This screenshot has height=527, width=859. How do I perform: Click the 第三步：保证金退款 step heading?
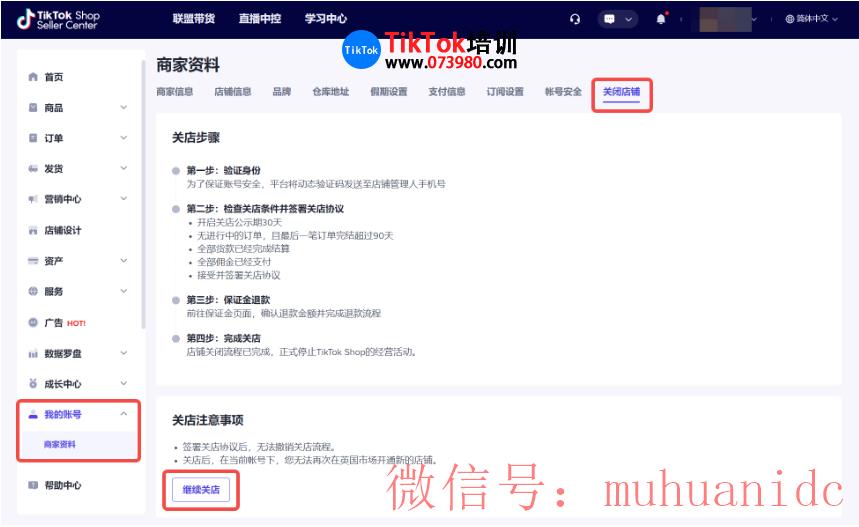coord(228,300)
